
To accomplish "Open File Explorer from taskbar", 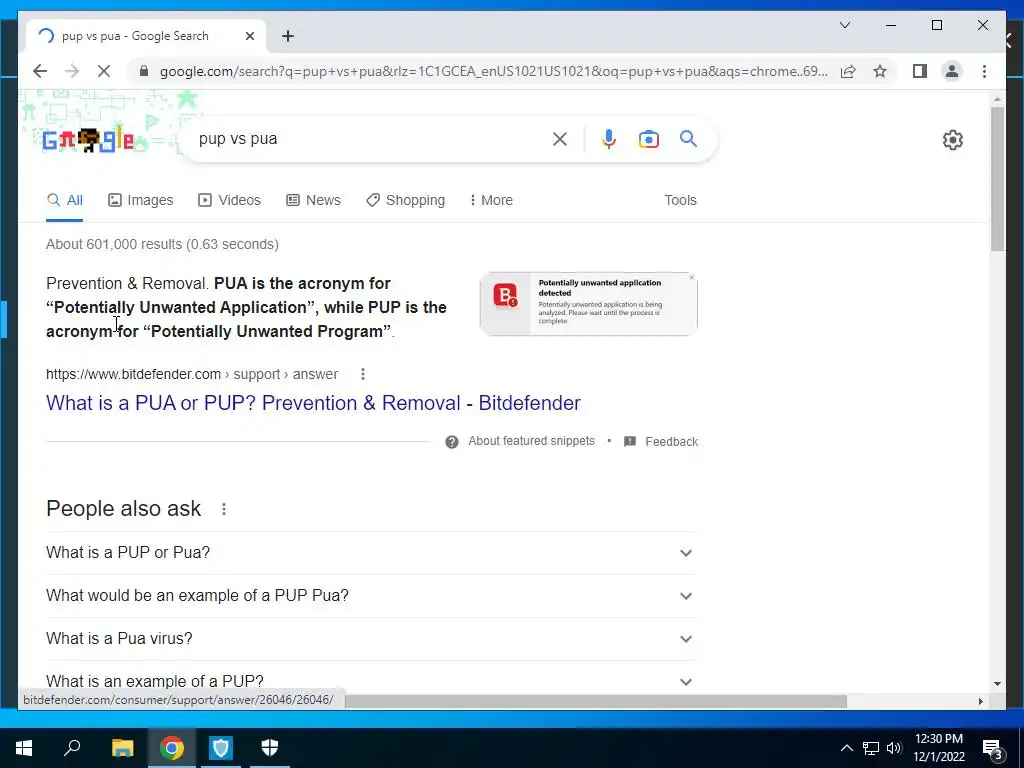I will pyautogui.click(x=122, y=748).
